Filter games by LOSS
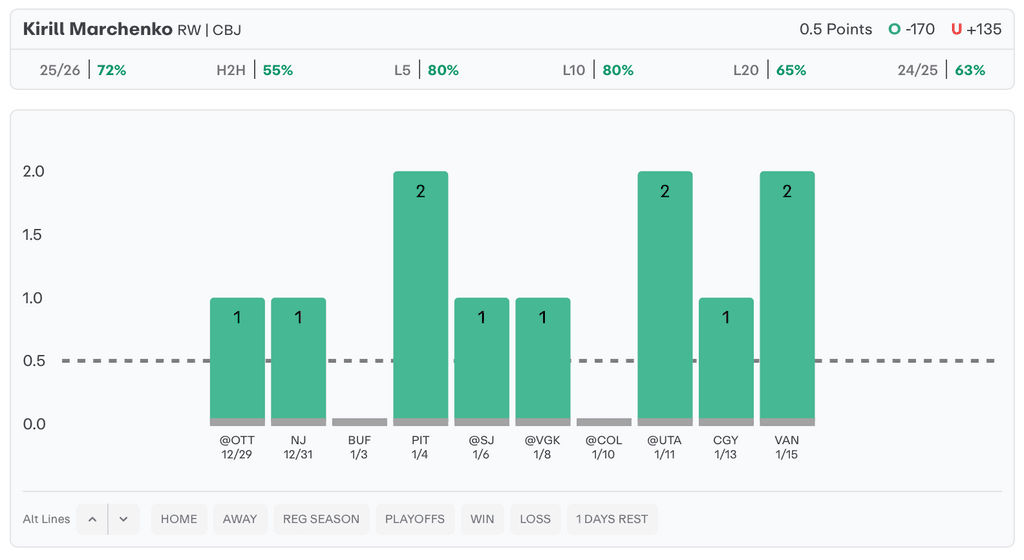 535,519
